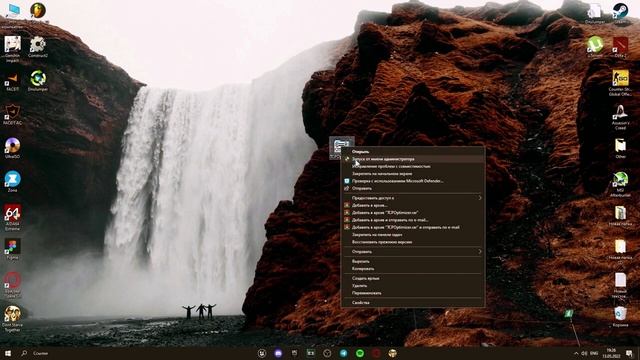Select the AIDA64 Extreme shortcut
640x360 pixels.
click(x=13, y=218)
